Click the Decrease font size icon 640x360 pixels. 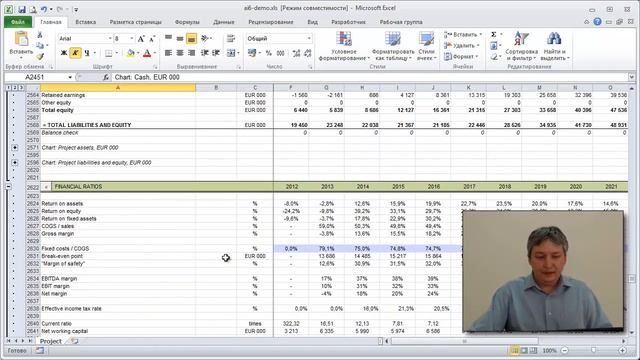[152, 39]
